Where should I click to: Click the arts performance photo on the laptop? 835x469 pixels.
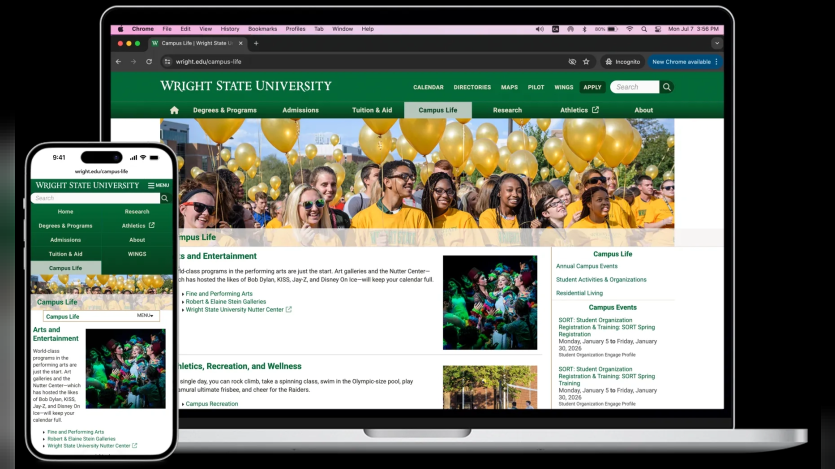[x=490, y=302]
